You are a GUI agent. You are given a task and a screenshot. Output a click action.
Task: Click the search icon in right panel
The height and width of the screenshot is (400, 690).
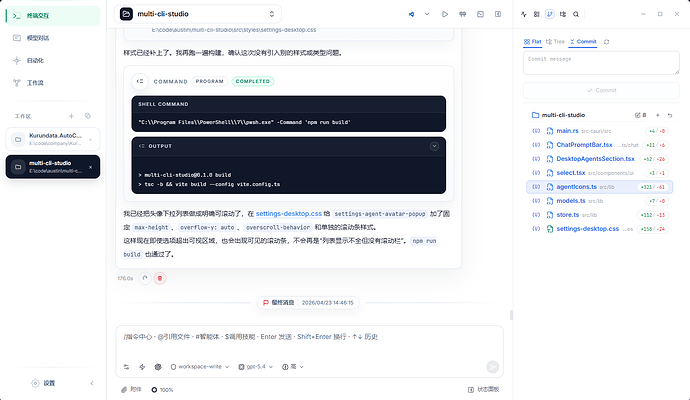[576, 14]
